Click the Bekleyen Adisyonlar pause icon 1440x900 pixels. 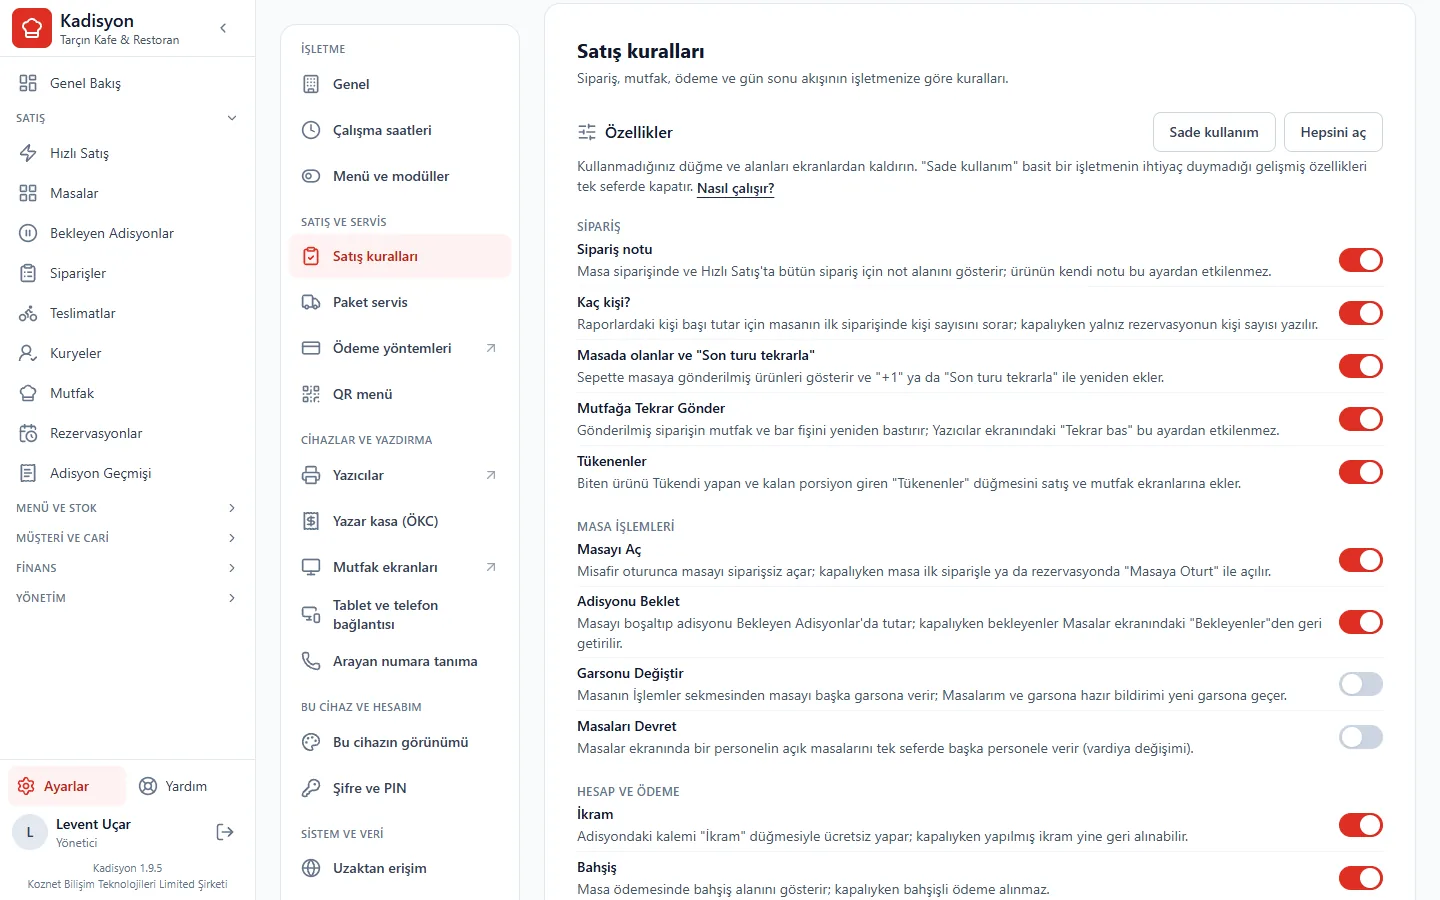[28, 233]
